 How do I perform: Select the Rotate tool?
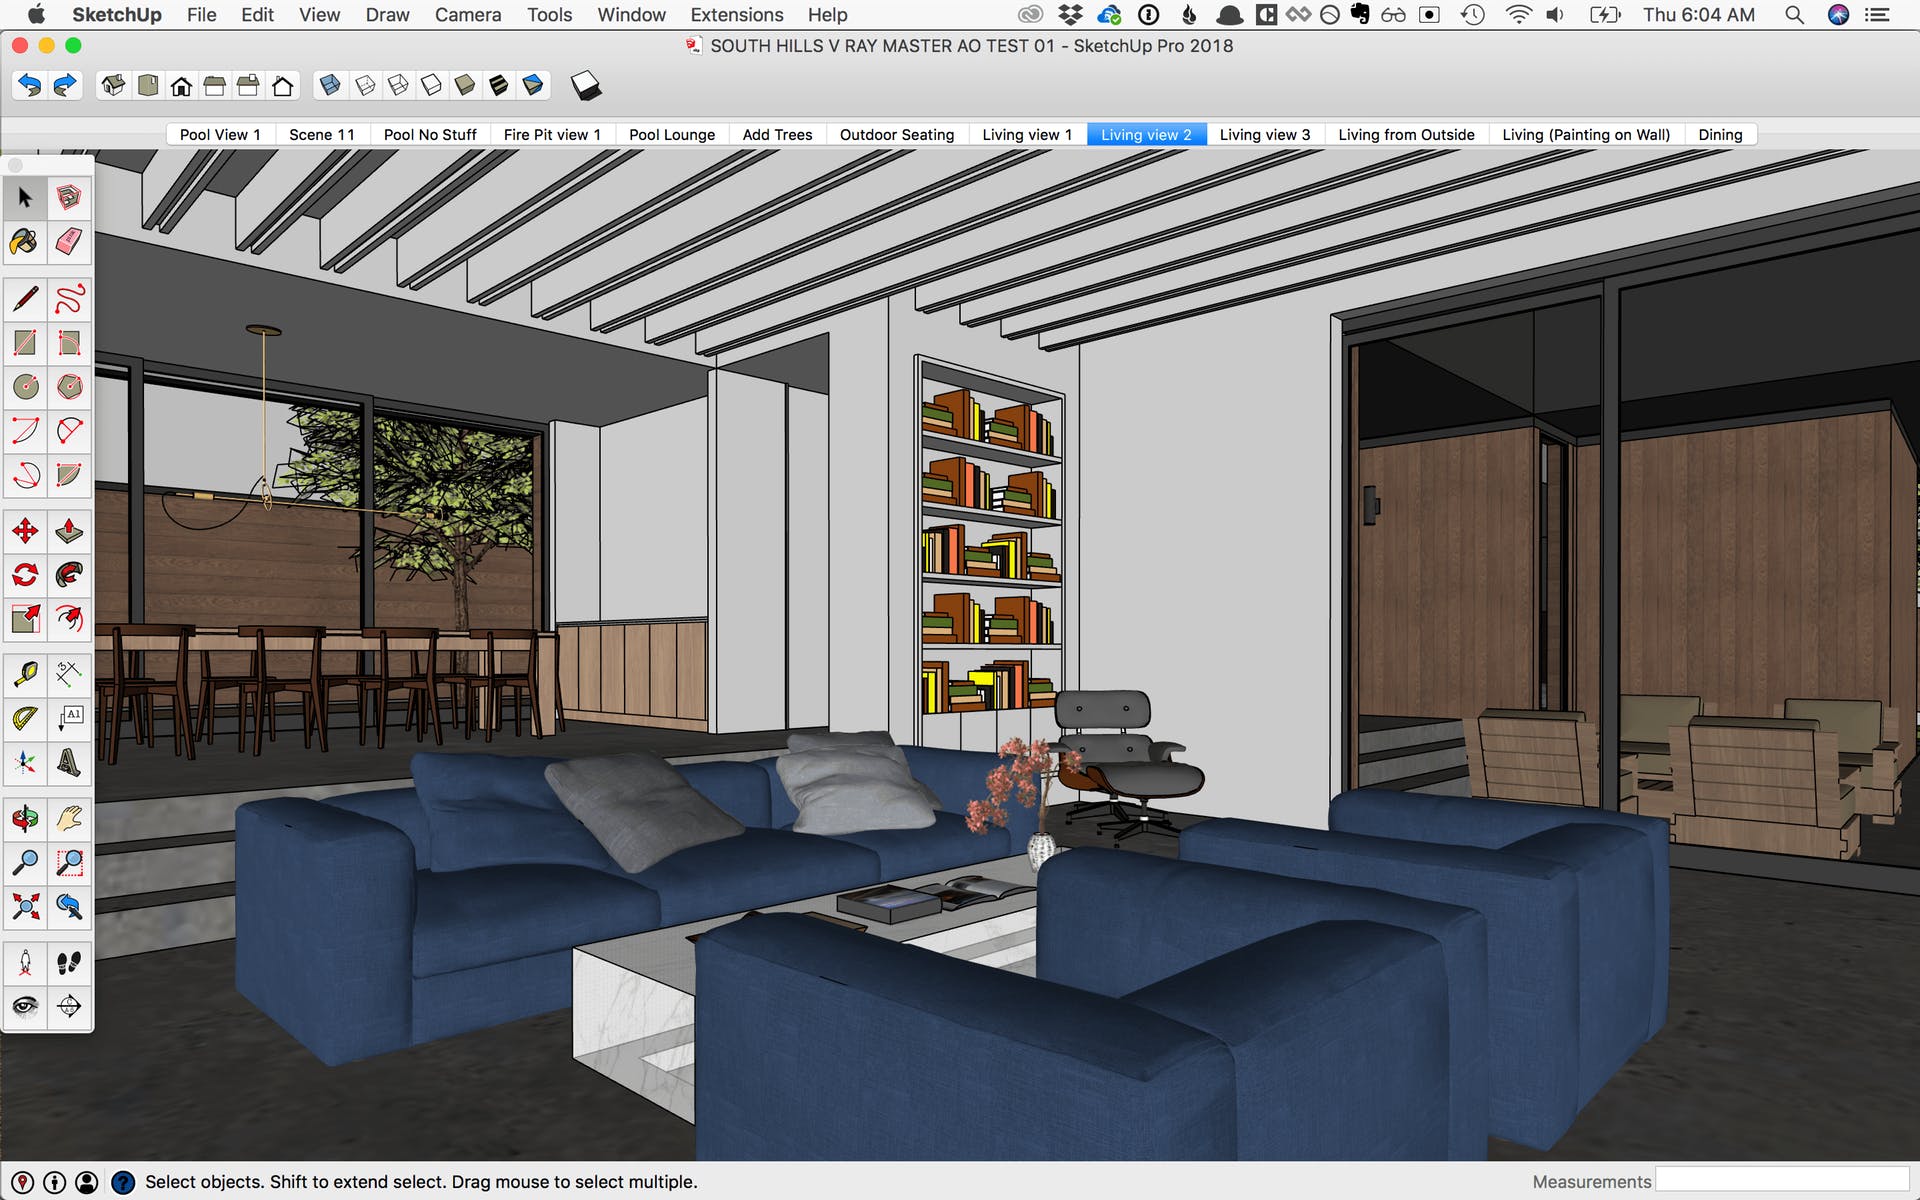pos(25,575)
